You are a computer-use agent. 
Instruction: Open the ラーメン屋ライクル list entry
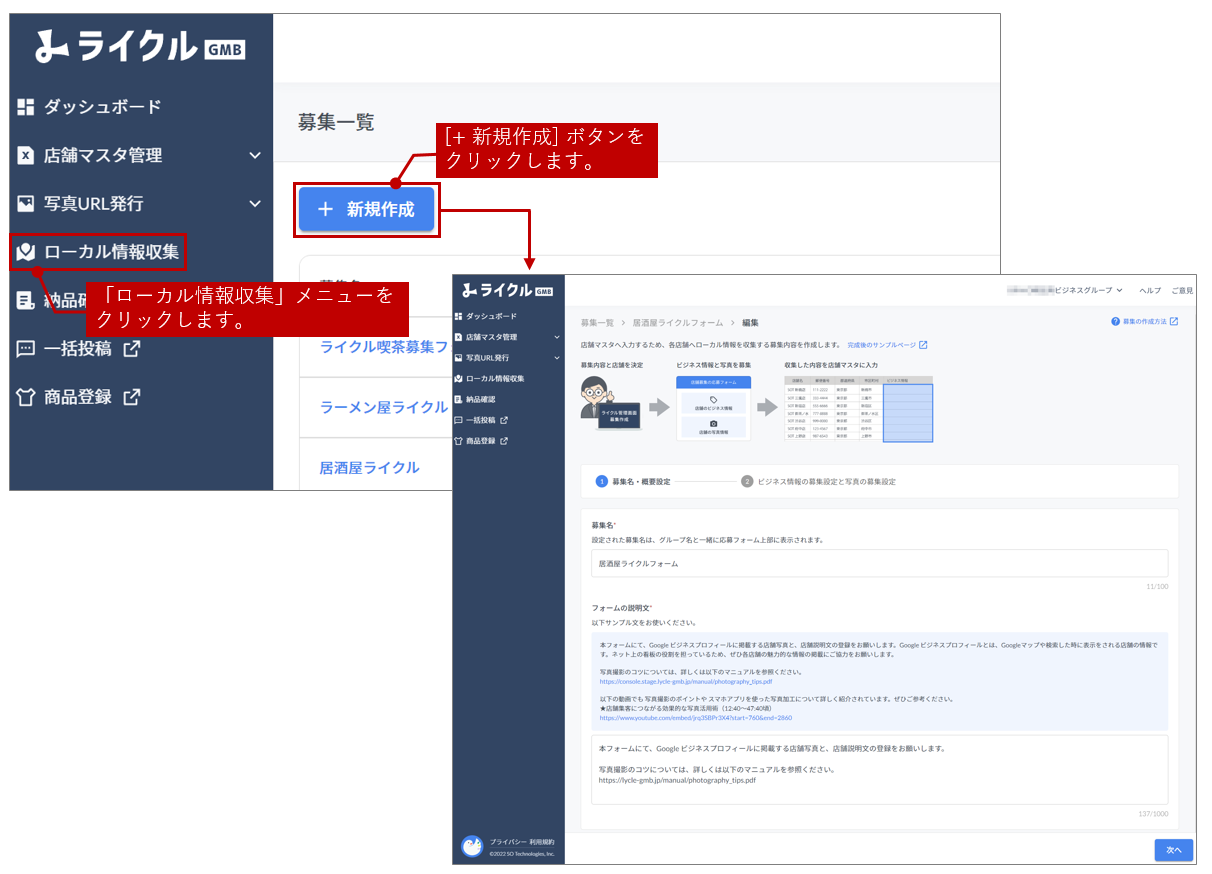click(383, 407)
